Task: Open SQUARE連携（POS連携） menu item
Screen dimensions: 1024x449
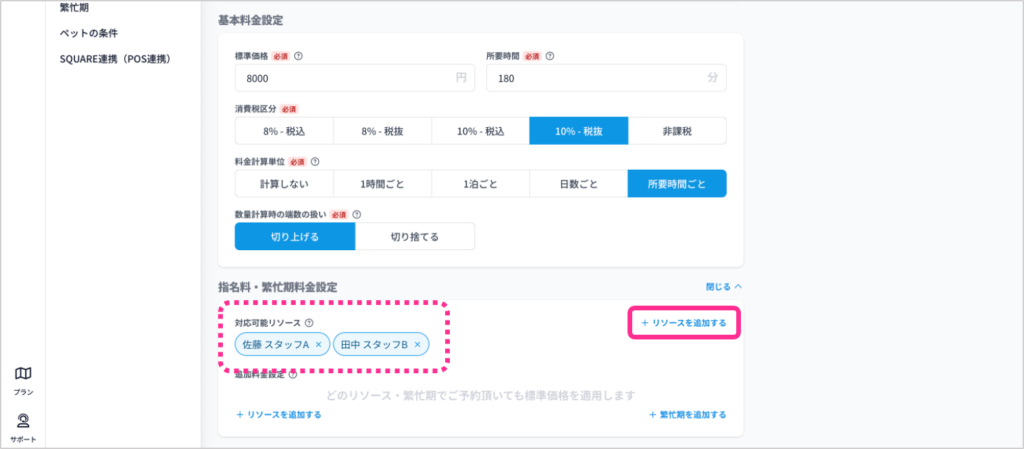Action: tap(115, 59)
